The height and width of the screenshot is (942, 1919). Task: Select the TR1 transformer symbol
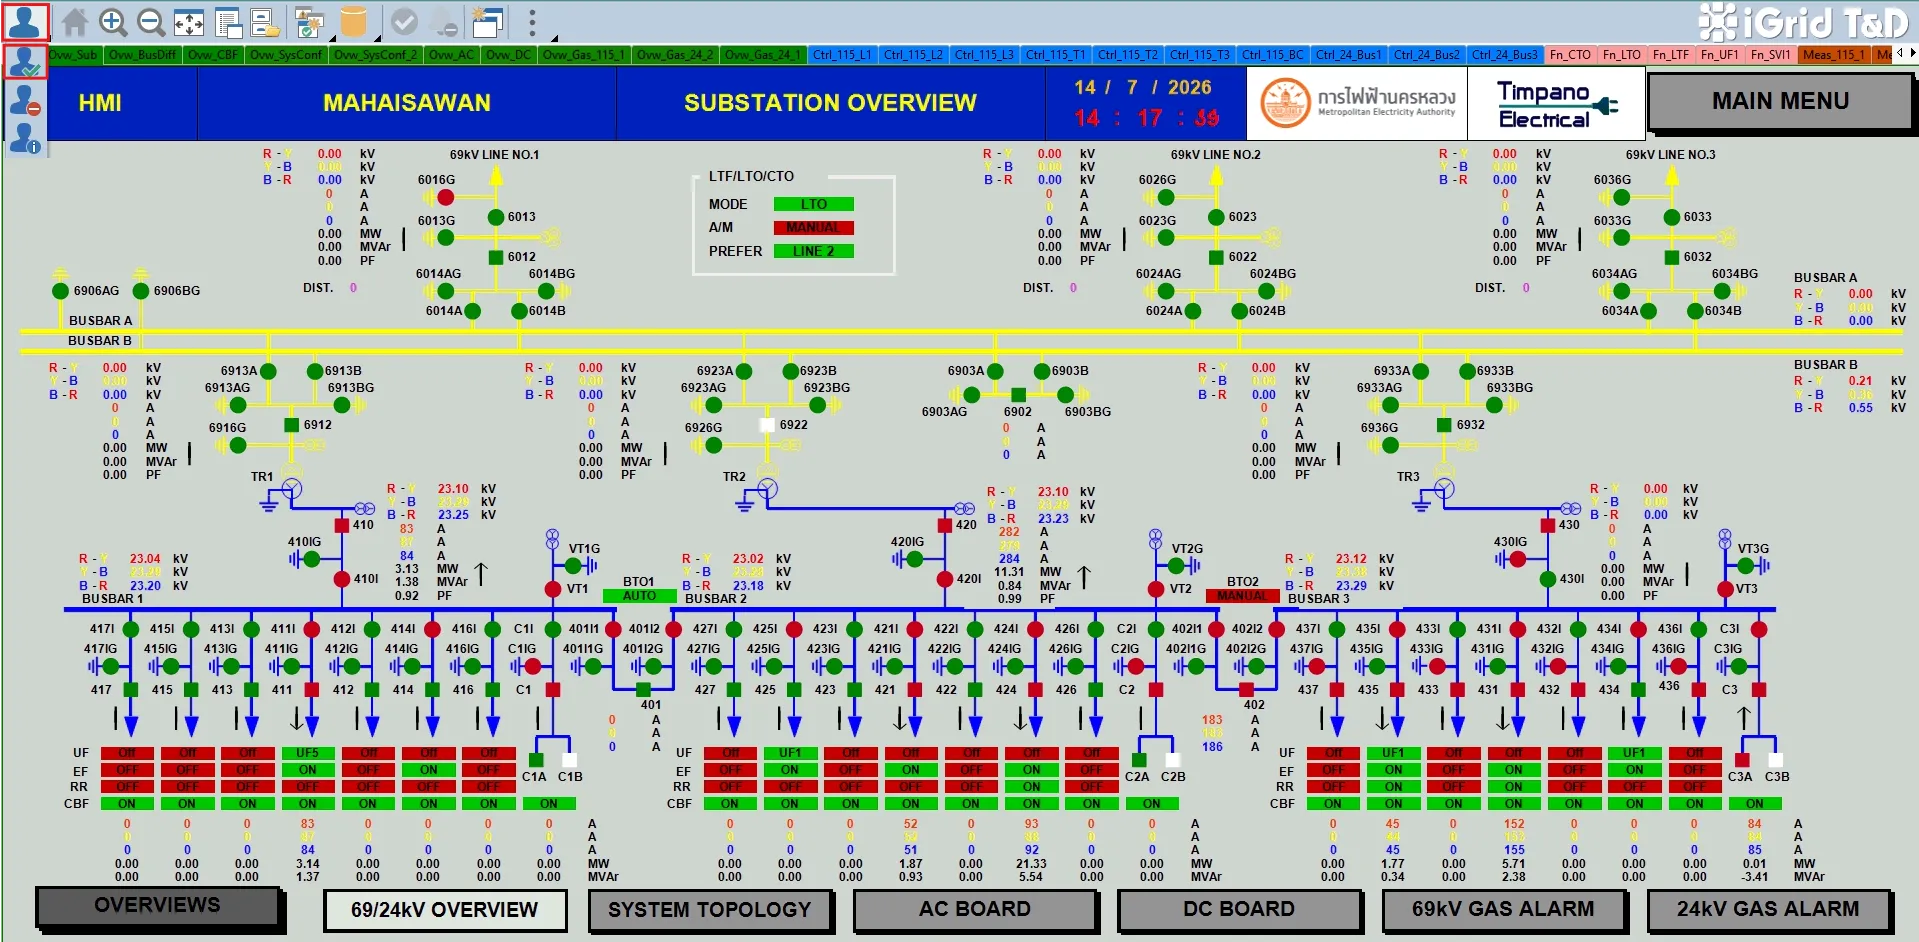[x=291, y=488]
